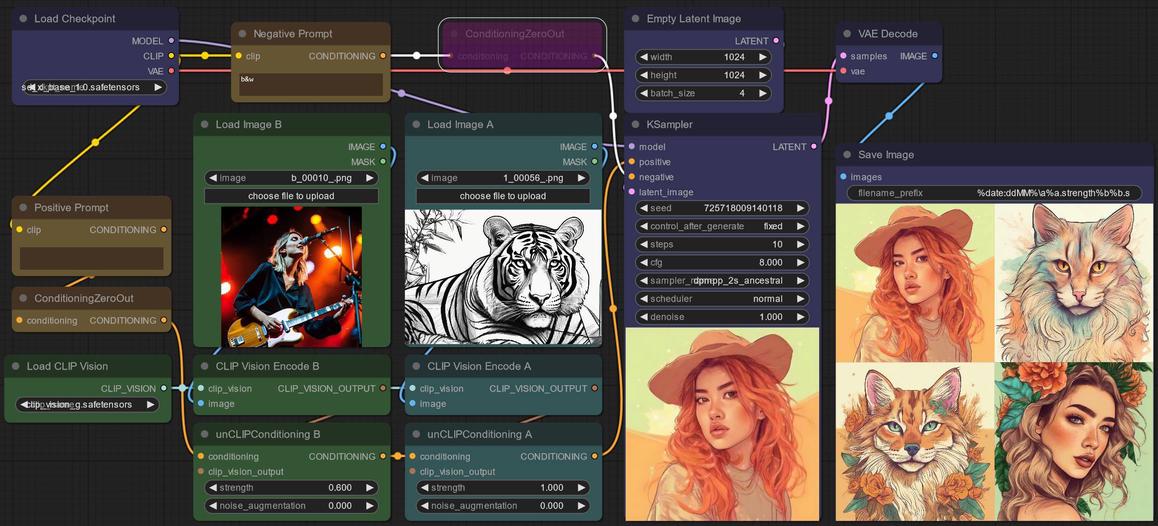Screen dimensions: 1158x526
Task: Click the noise_augmentation widget in unCLIPConditioning B
Action: click(x=291, y=506)
